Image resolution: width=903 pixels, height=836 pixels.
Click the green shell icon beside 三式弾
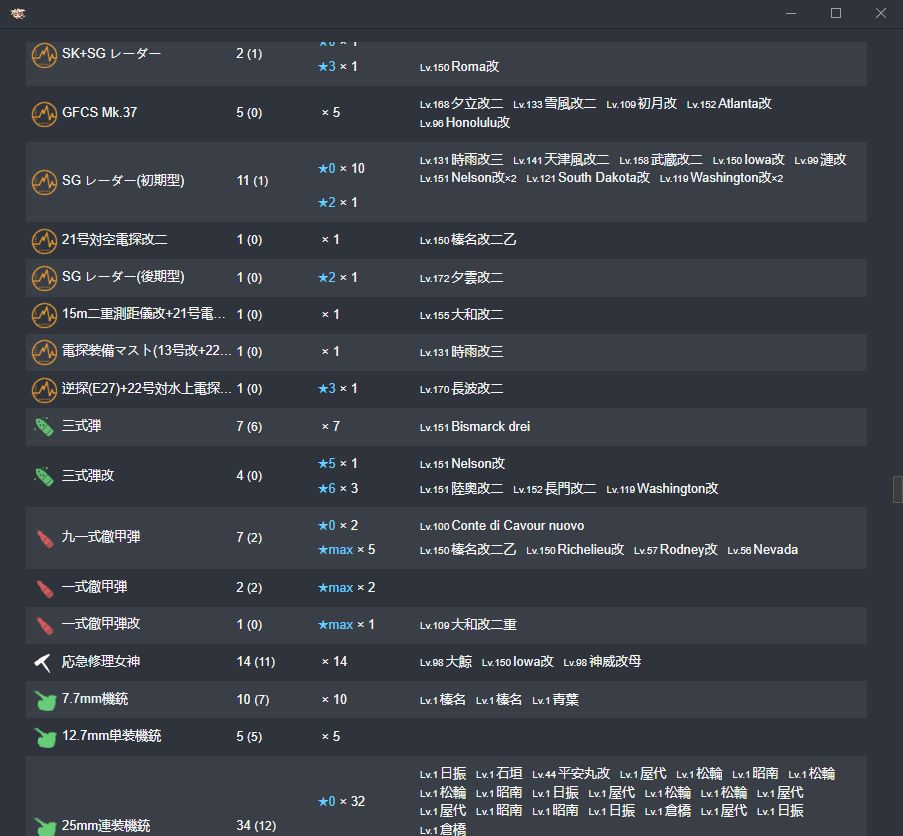click(x=44, y=427)
